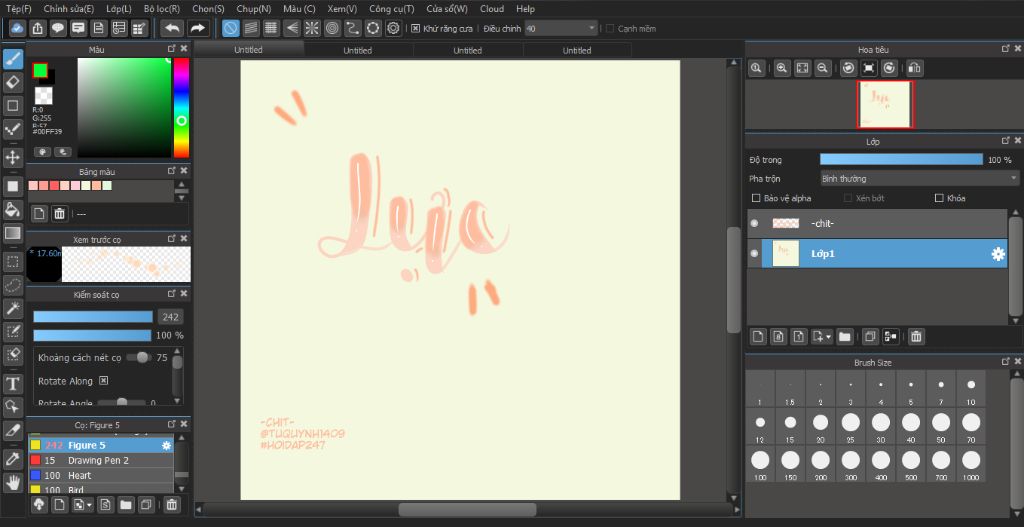Switch to the second Untitled tab
This screenshot has width=1024, height=527.
[x=358, y=50]
